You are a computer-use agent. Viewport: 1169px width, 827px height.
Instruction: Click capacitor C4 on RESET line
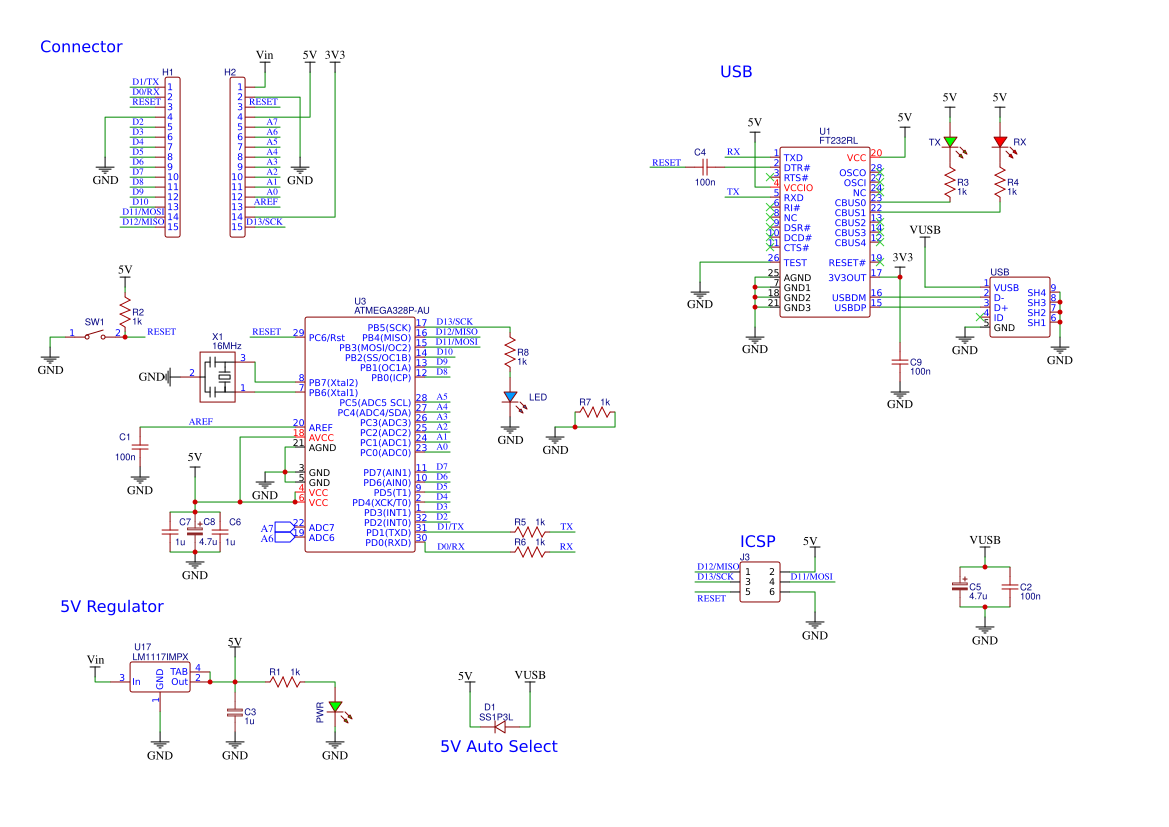click(x=705, y=168)
